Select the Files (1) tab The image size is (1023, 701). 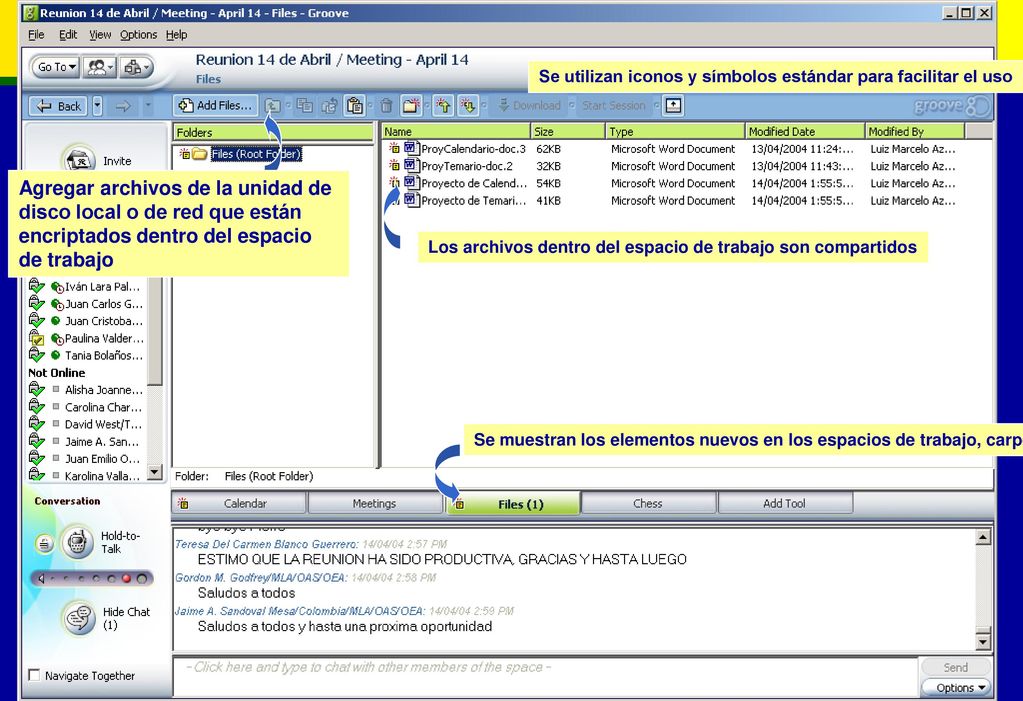[513, 504]
